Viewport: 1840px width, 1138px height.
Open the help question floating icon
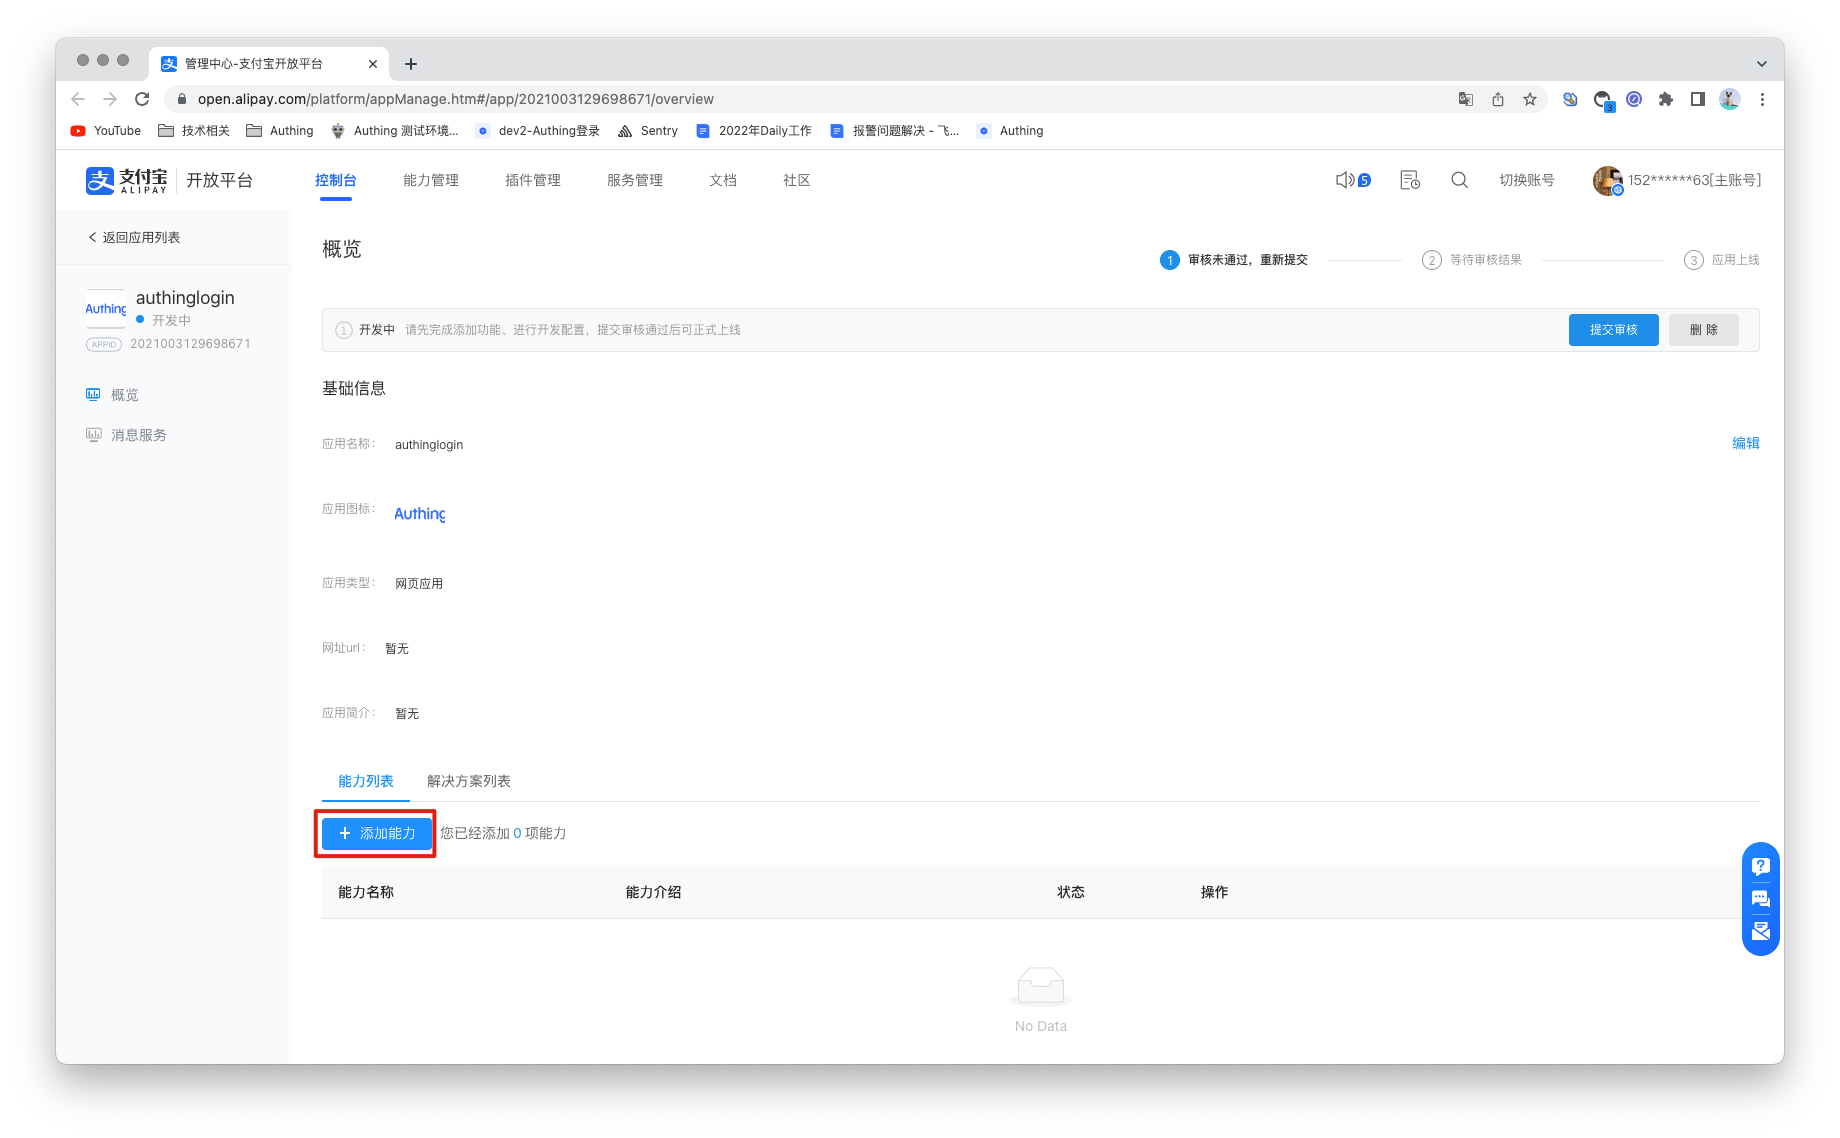[1760, 867]
